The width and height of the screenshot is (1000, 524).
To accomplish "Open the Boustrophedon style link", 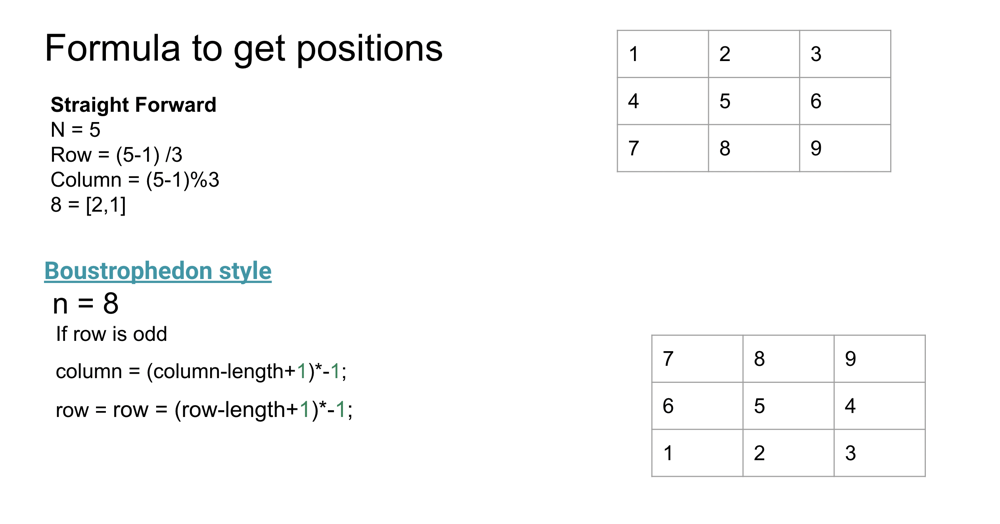I will point(158,271).
